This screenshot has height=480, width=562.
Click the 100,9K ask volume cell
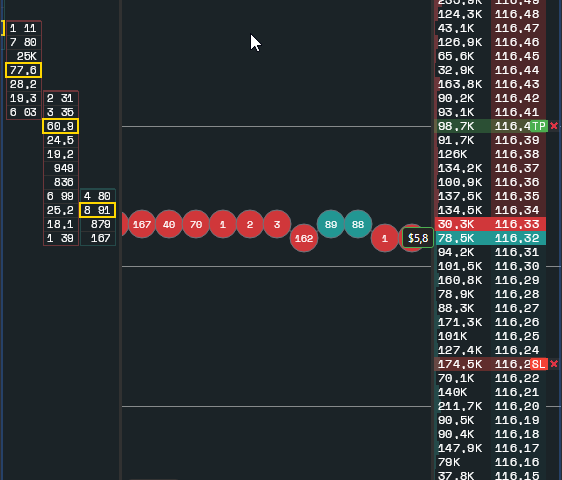[x=460, y=182]
